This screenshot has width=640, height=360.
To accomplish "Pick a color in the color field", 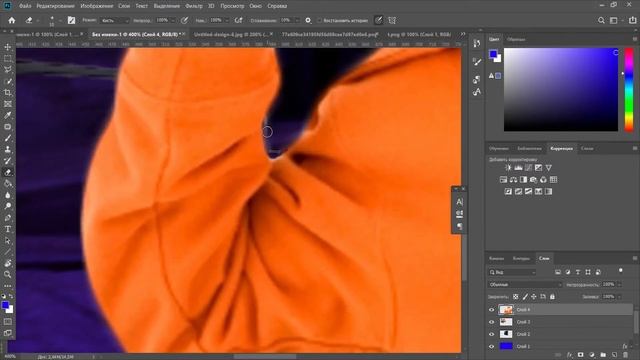I will pyautogui.click(x=561, y=89).
